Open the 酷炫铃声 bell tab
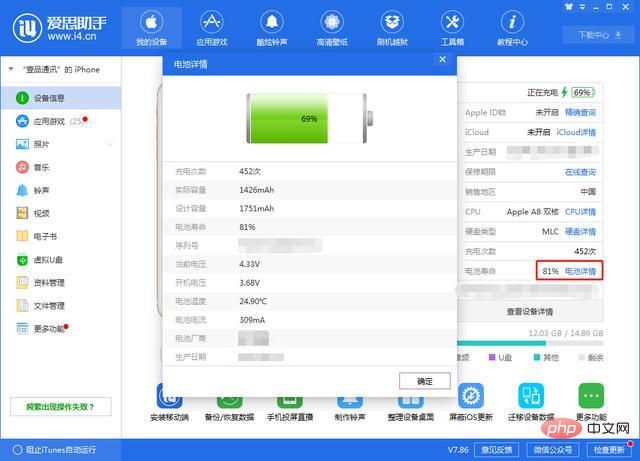 pos(272,28)
